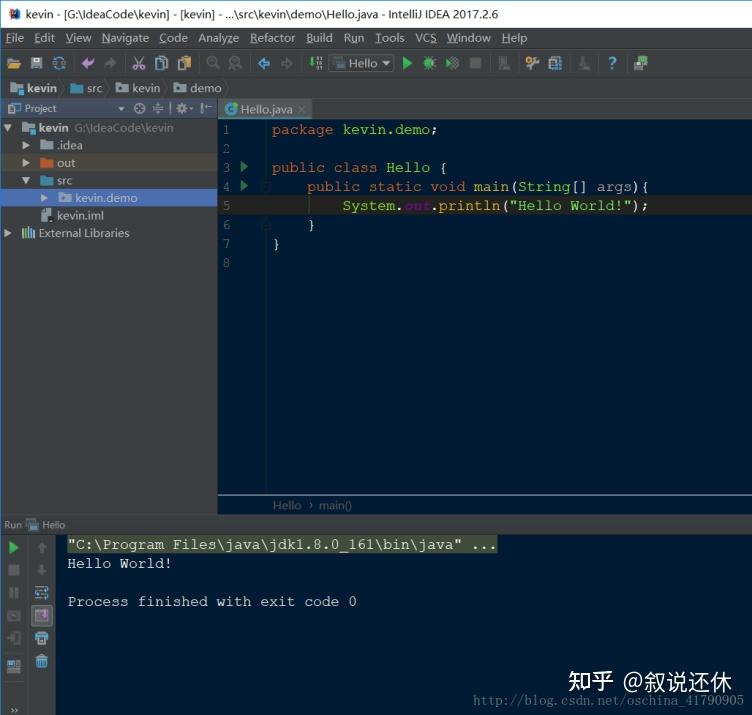
Task: Expand External Libraries node
Action: coord(8,233)
